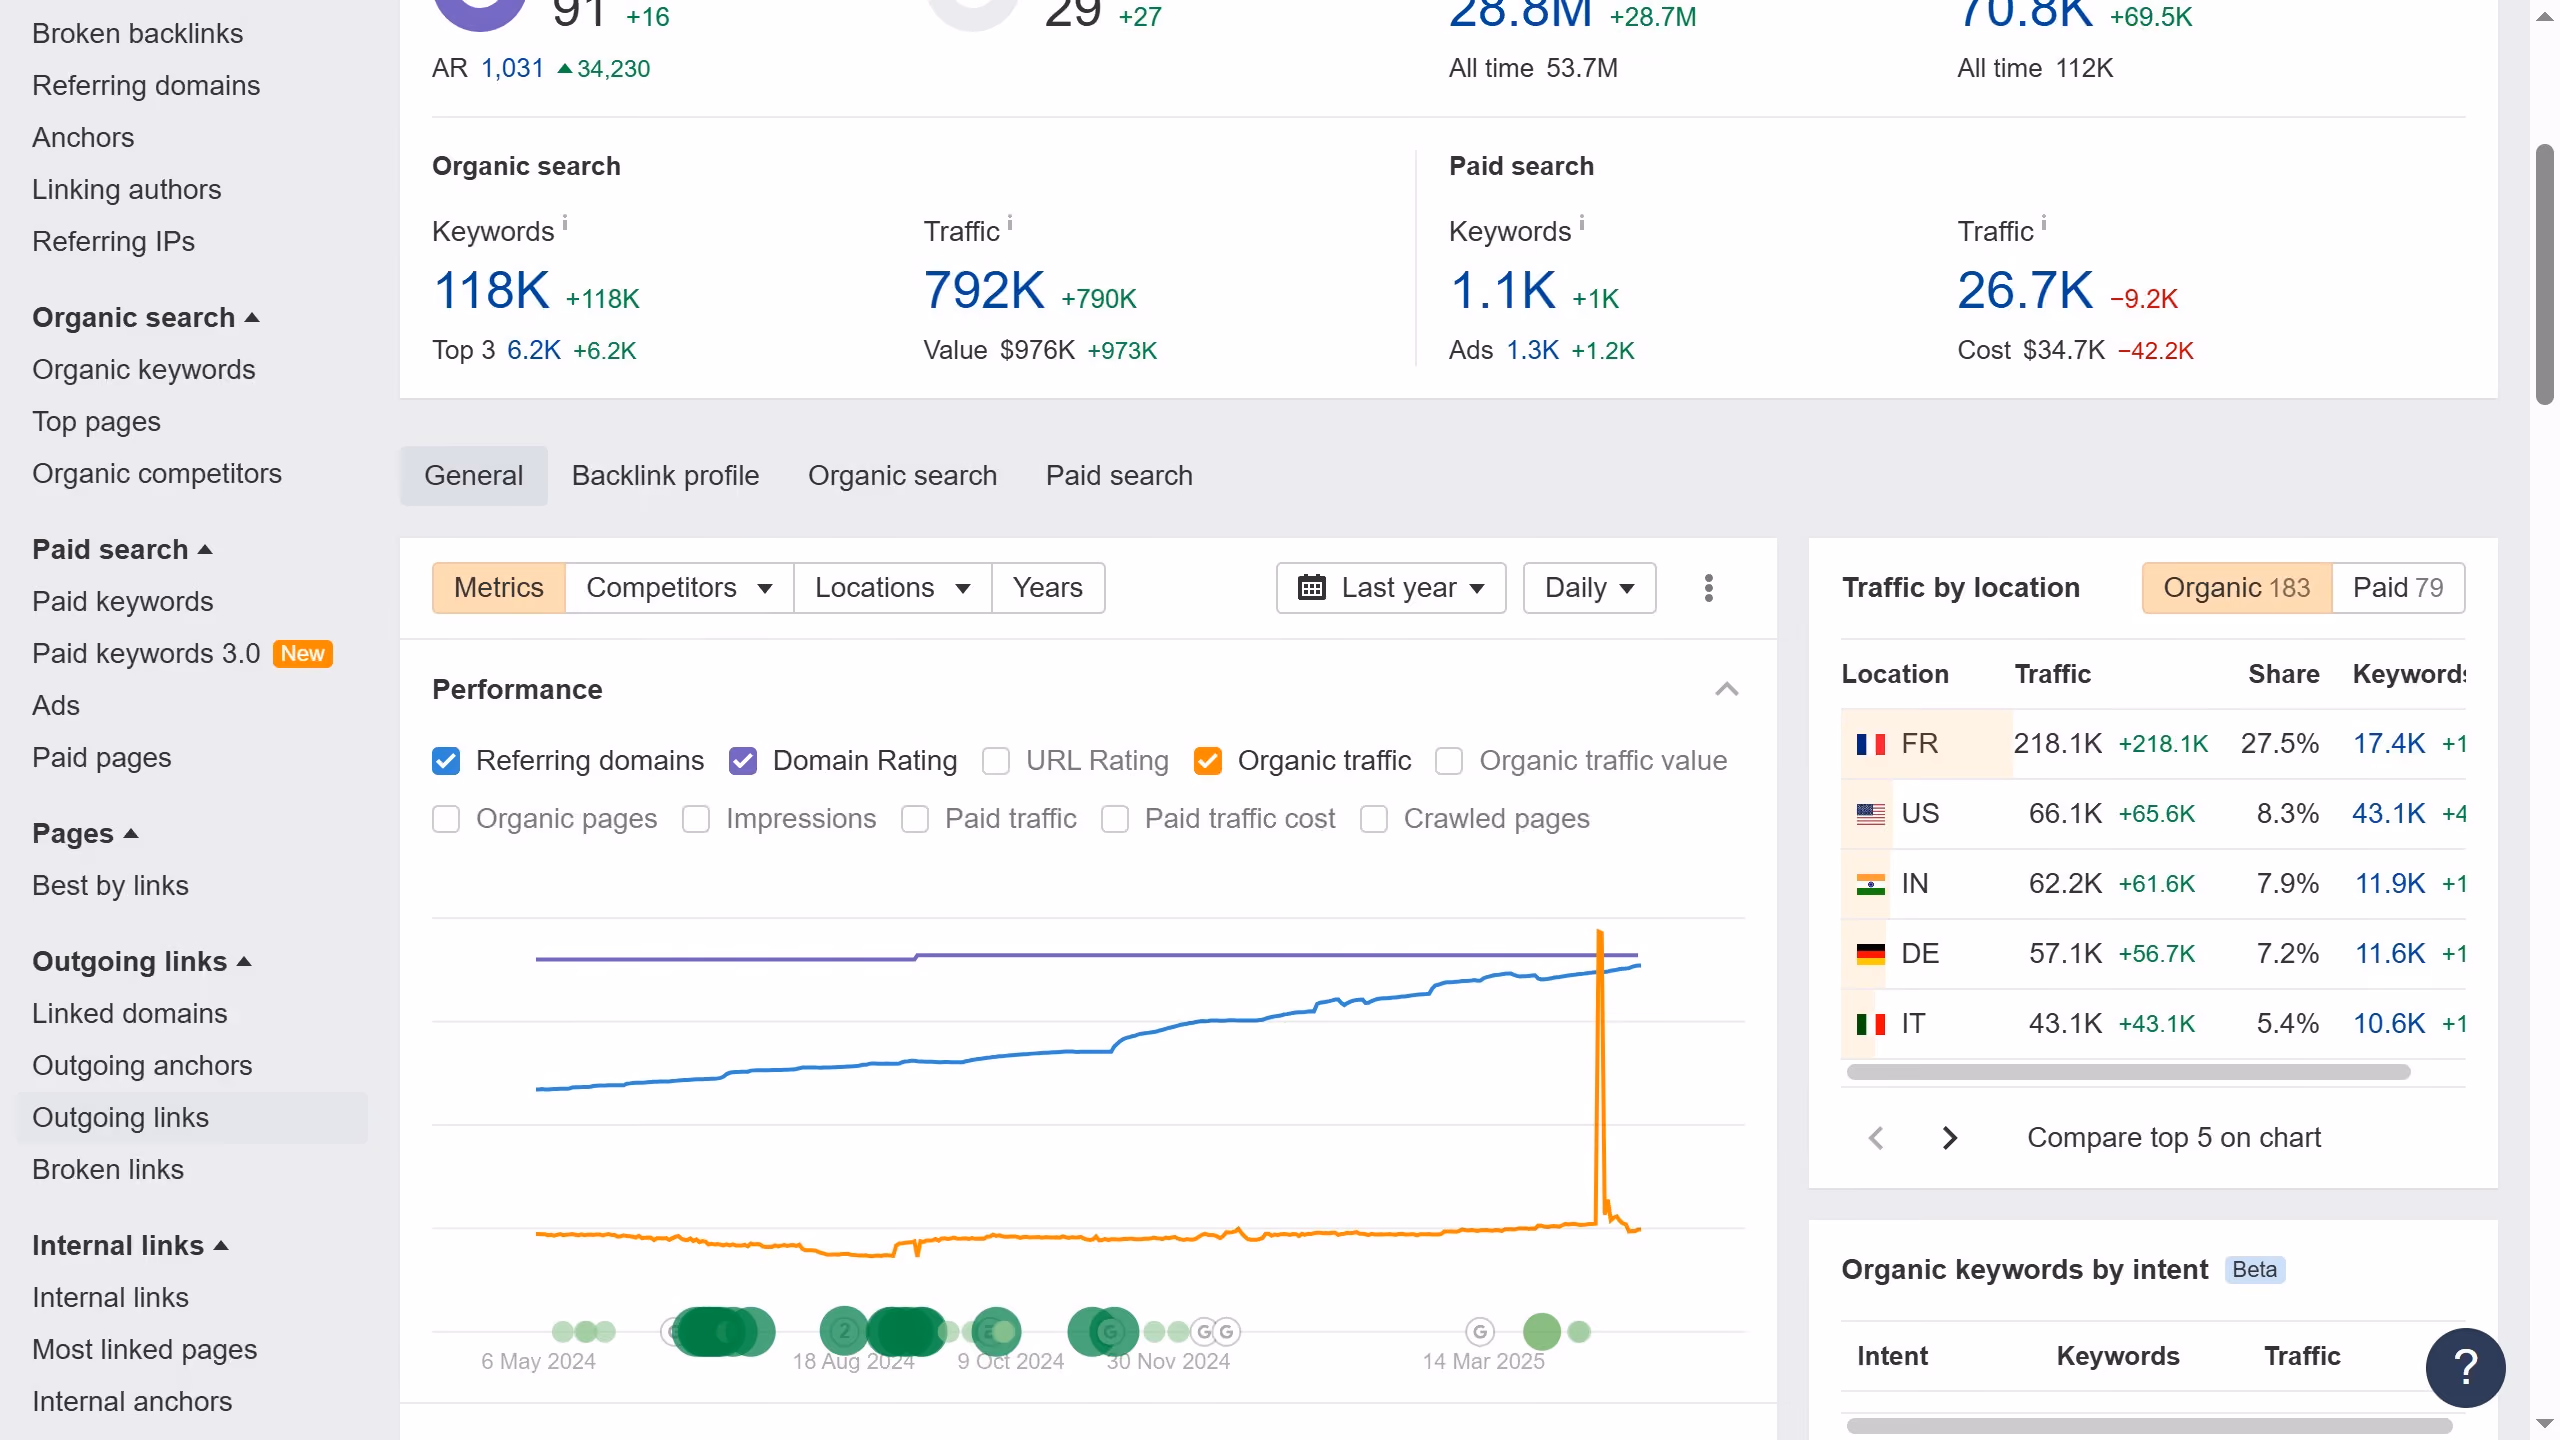Enable the Paid traffic checkbox
This screenshot has width=2560, height=1440.
click(x=915, y=819)
